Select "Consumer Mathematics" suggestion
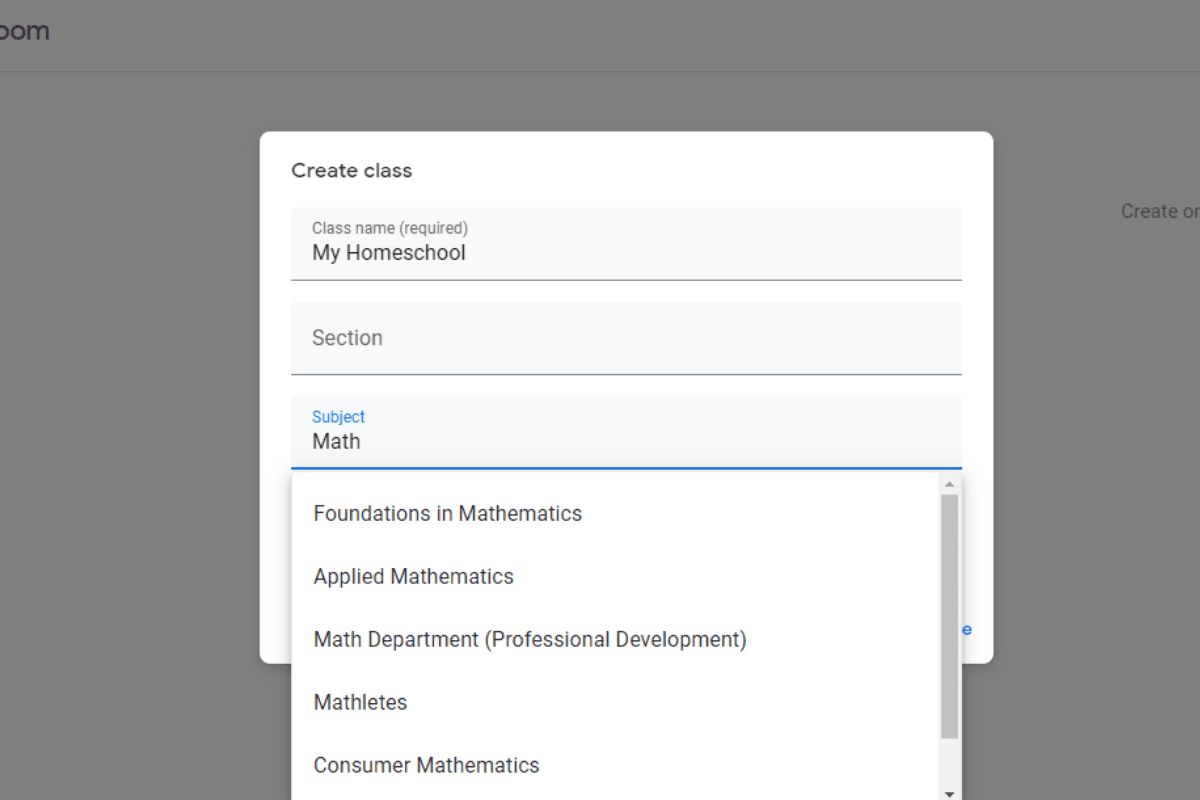The height and width of the screenshot is (800, 1200). [426, 765]
